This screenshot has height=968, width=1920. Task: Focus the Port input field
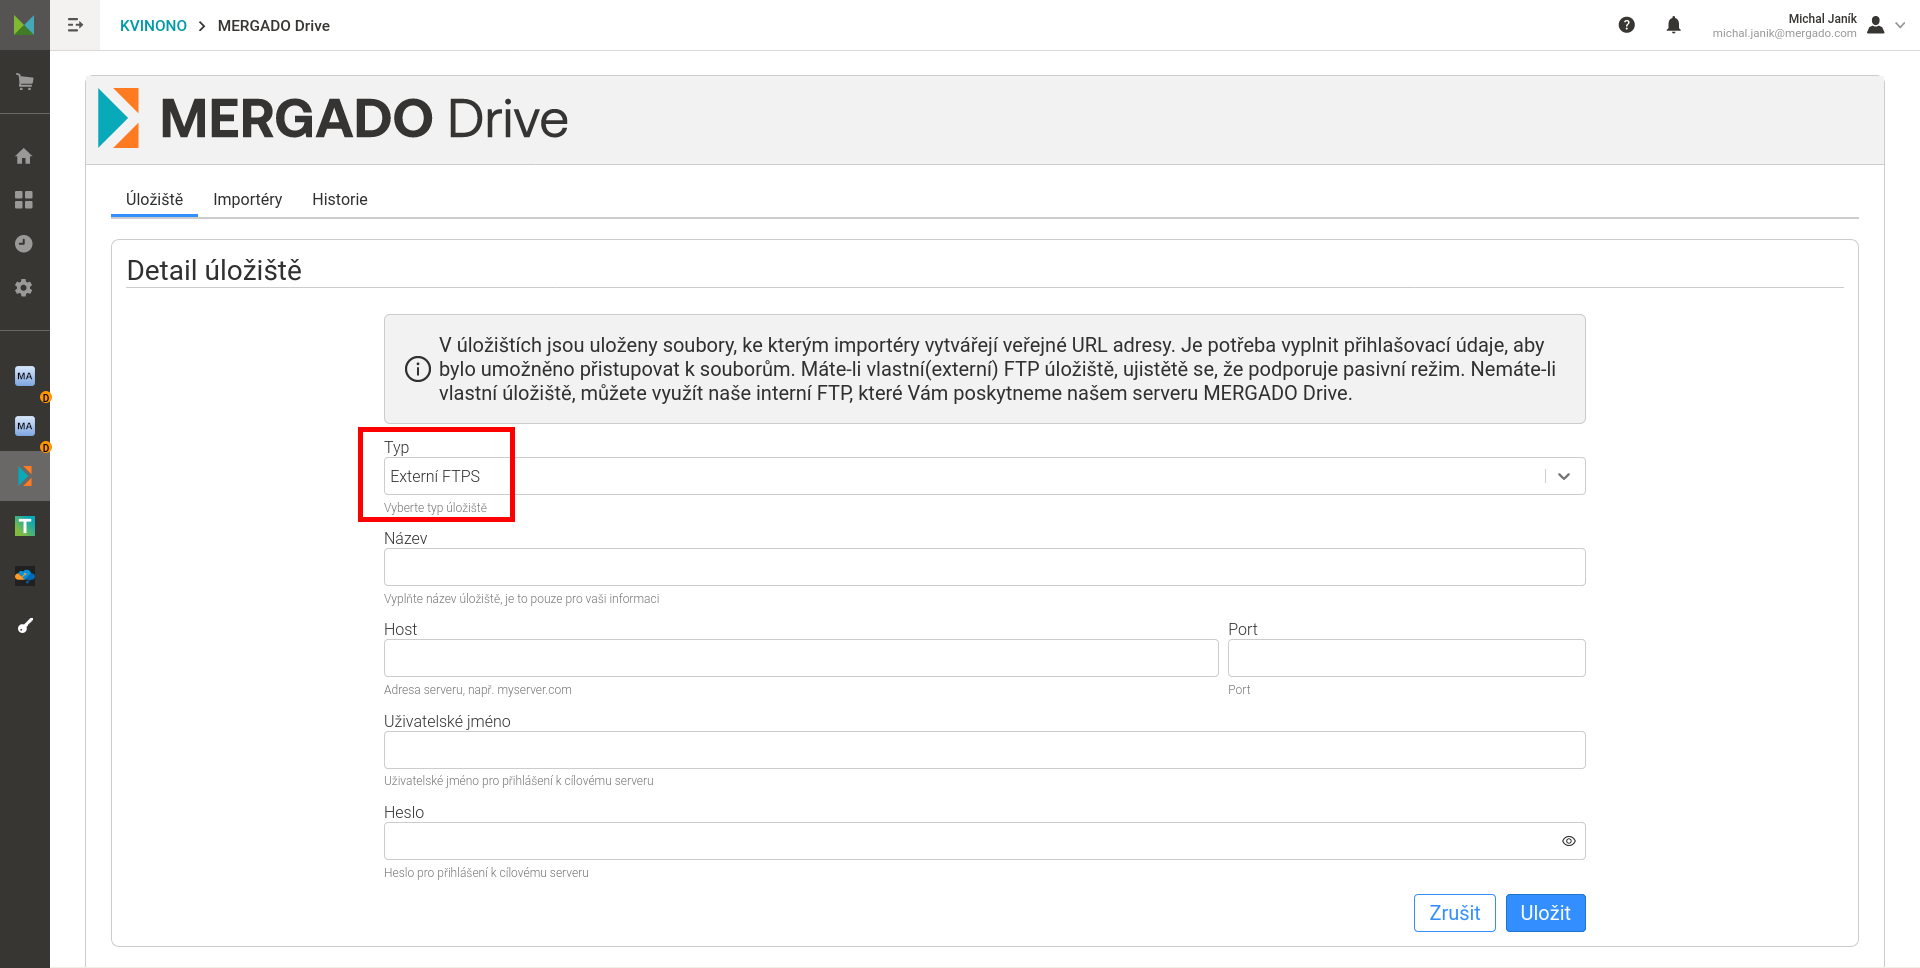(1407, 658)
